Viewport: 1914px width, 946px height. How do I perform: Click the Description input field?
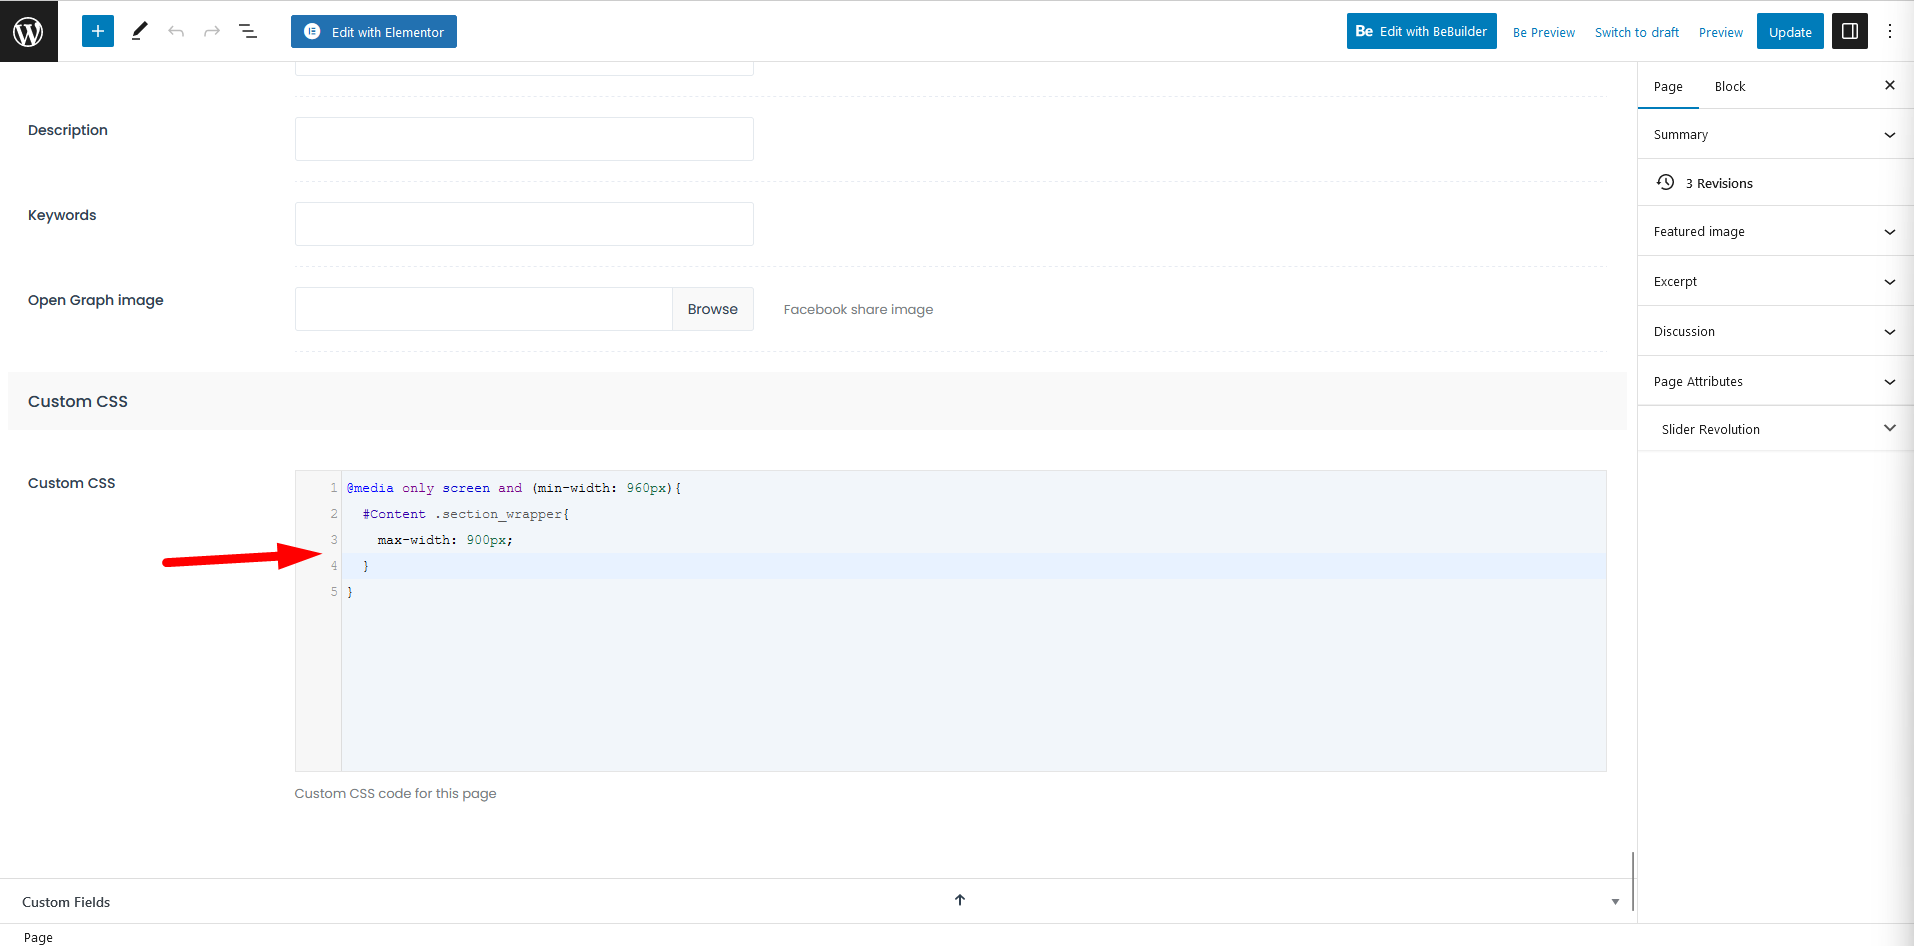click(x=524, y=139)
